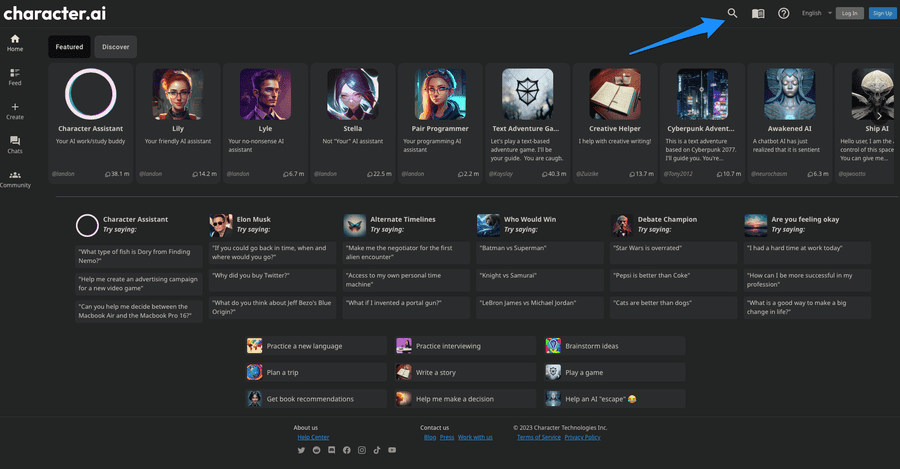Click the Alternate Timelines butterfly avatar
Image resolution: width=900 pixels, height=469 pixels.
(x=354, y=225)
